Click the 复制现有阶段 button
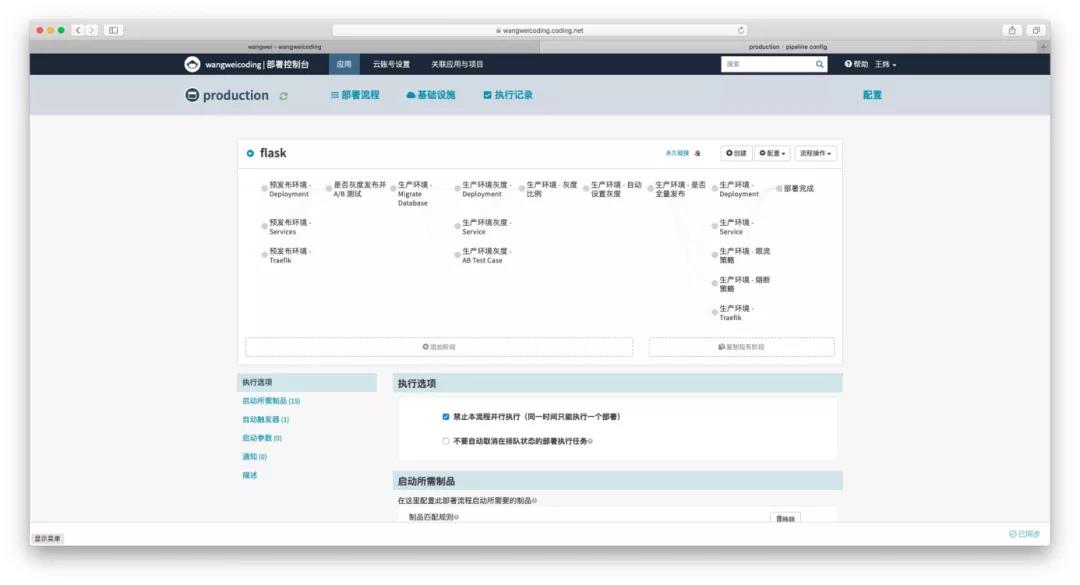 tap(741, 347)
